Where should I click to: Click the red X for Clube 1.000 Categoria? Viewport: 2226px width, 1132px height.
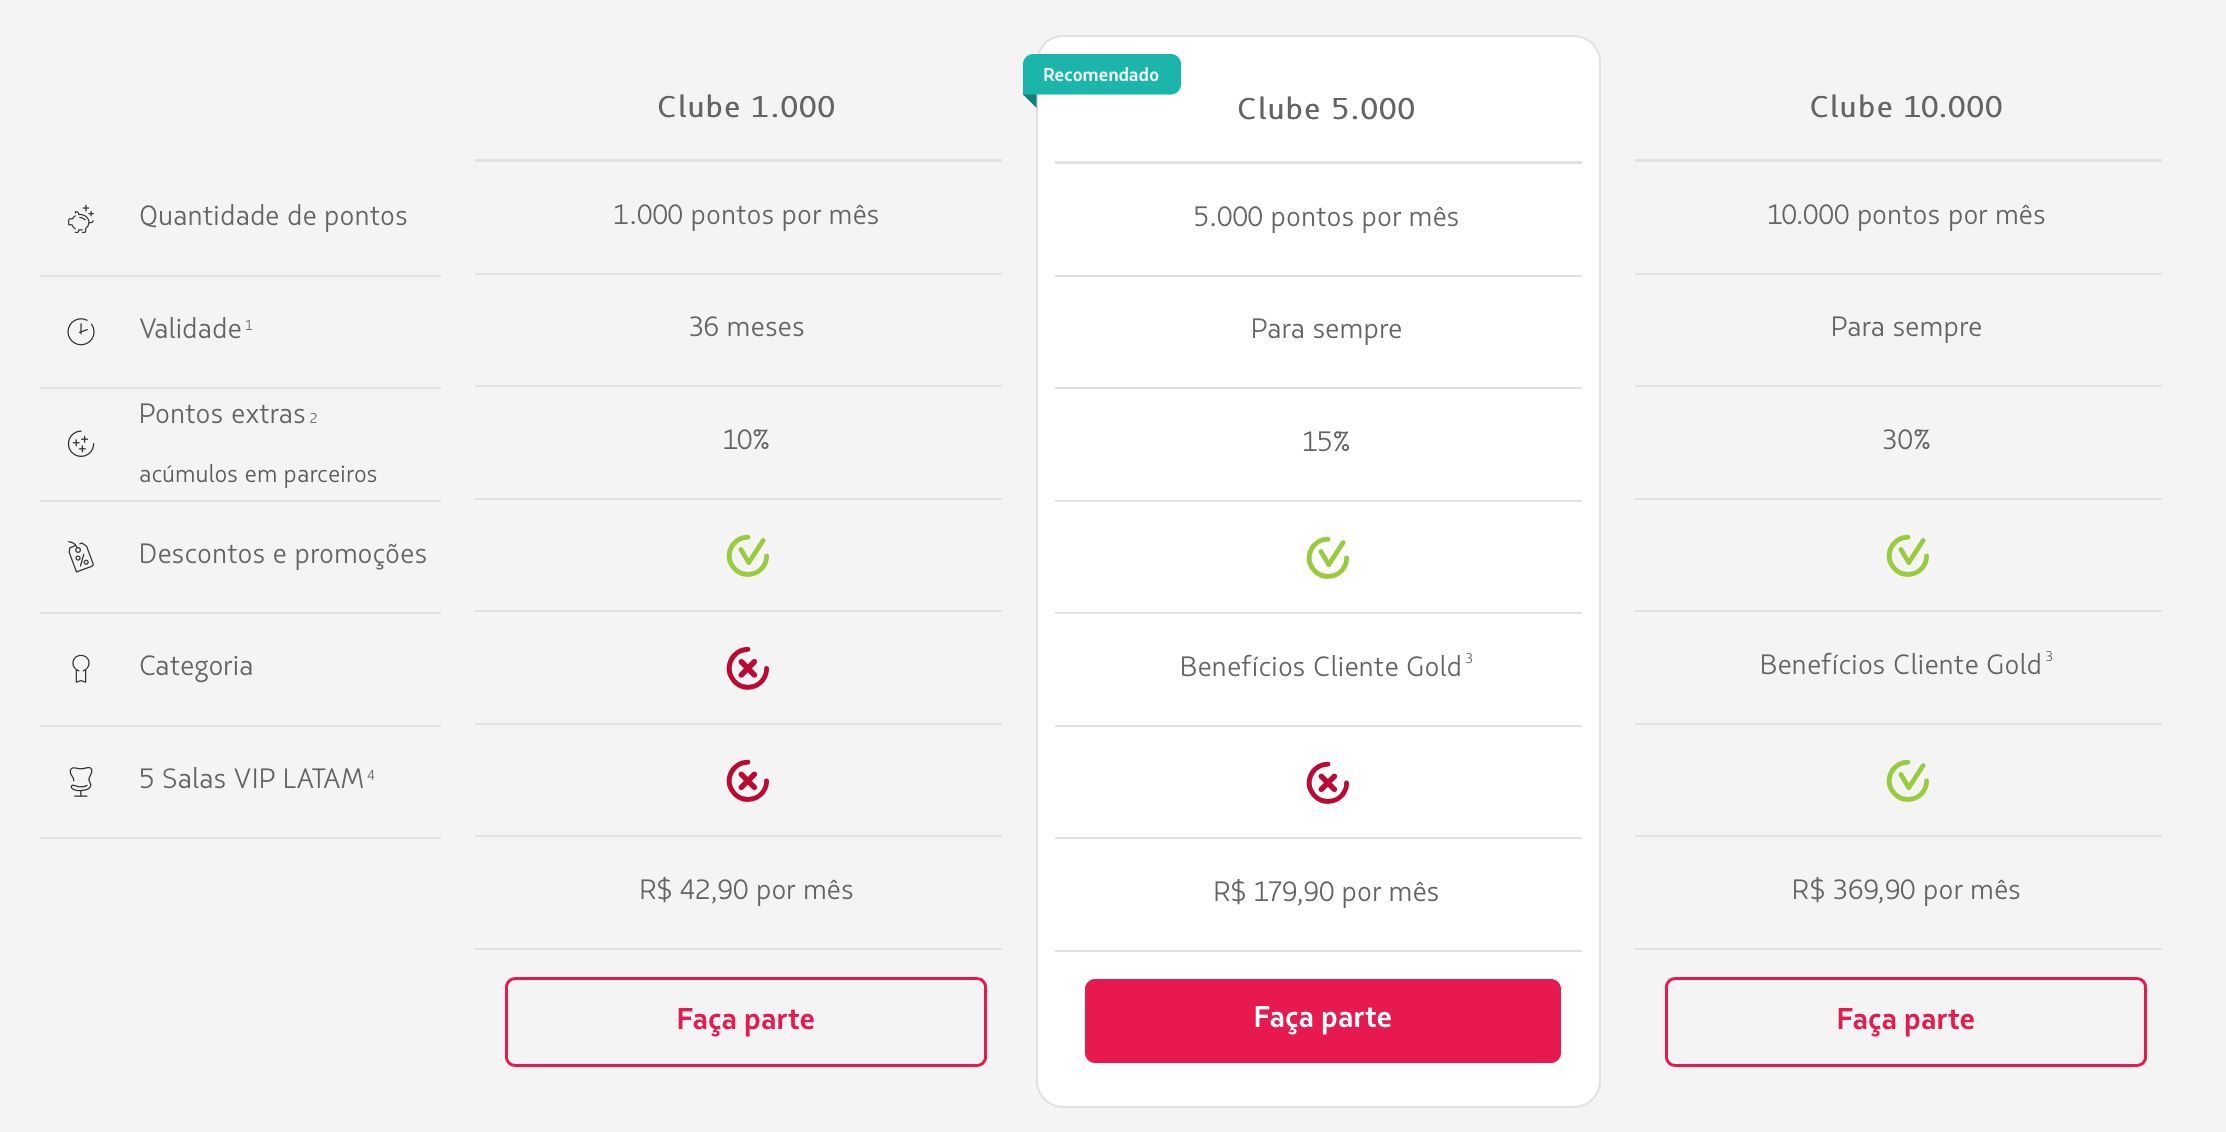point(748,668)
